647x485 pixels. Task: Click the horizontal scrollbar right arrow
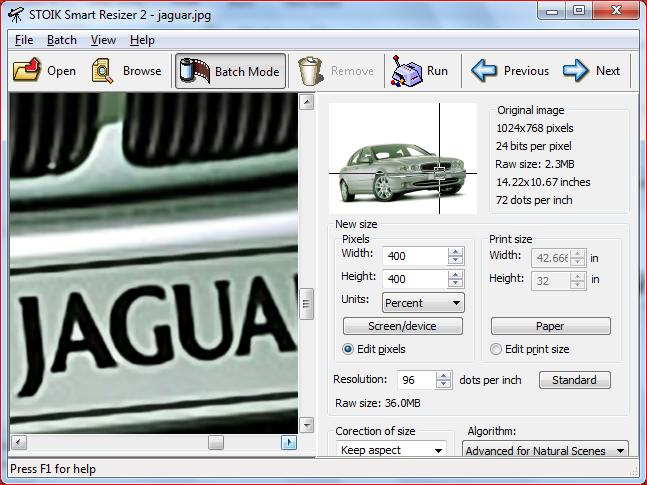289,442
